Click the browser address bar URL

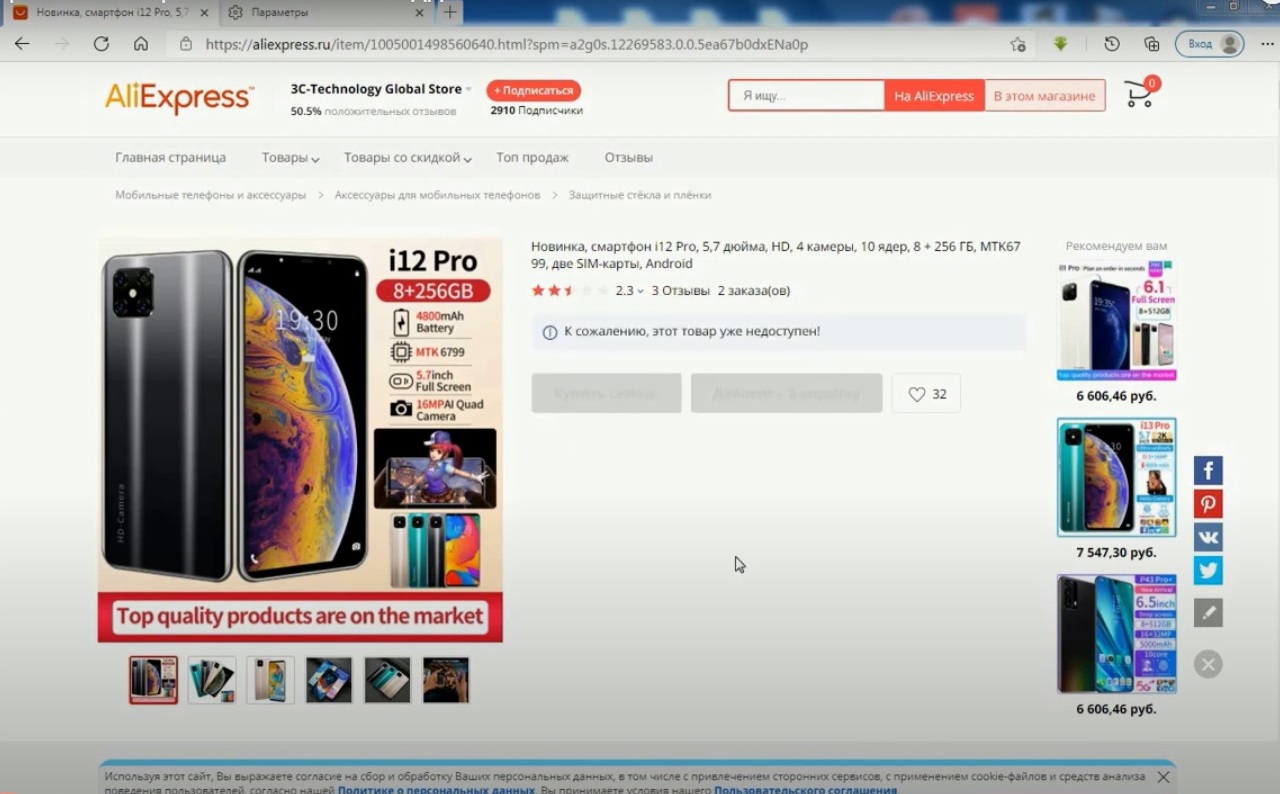pos(507,44)
